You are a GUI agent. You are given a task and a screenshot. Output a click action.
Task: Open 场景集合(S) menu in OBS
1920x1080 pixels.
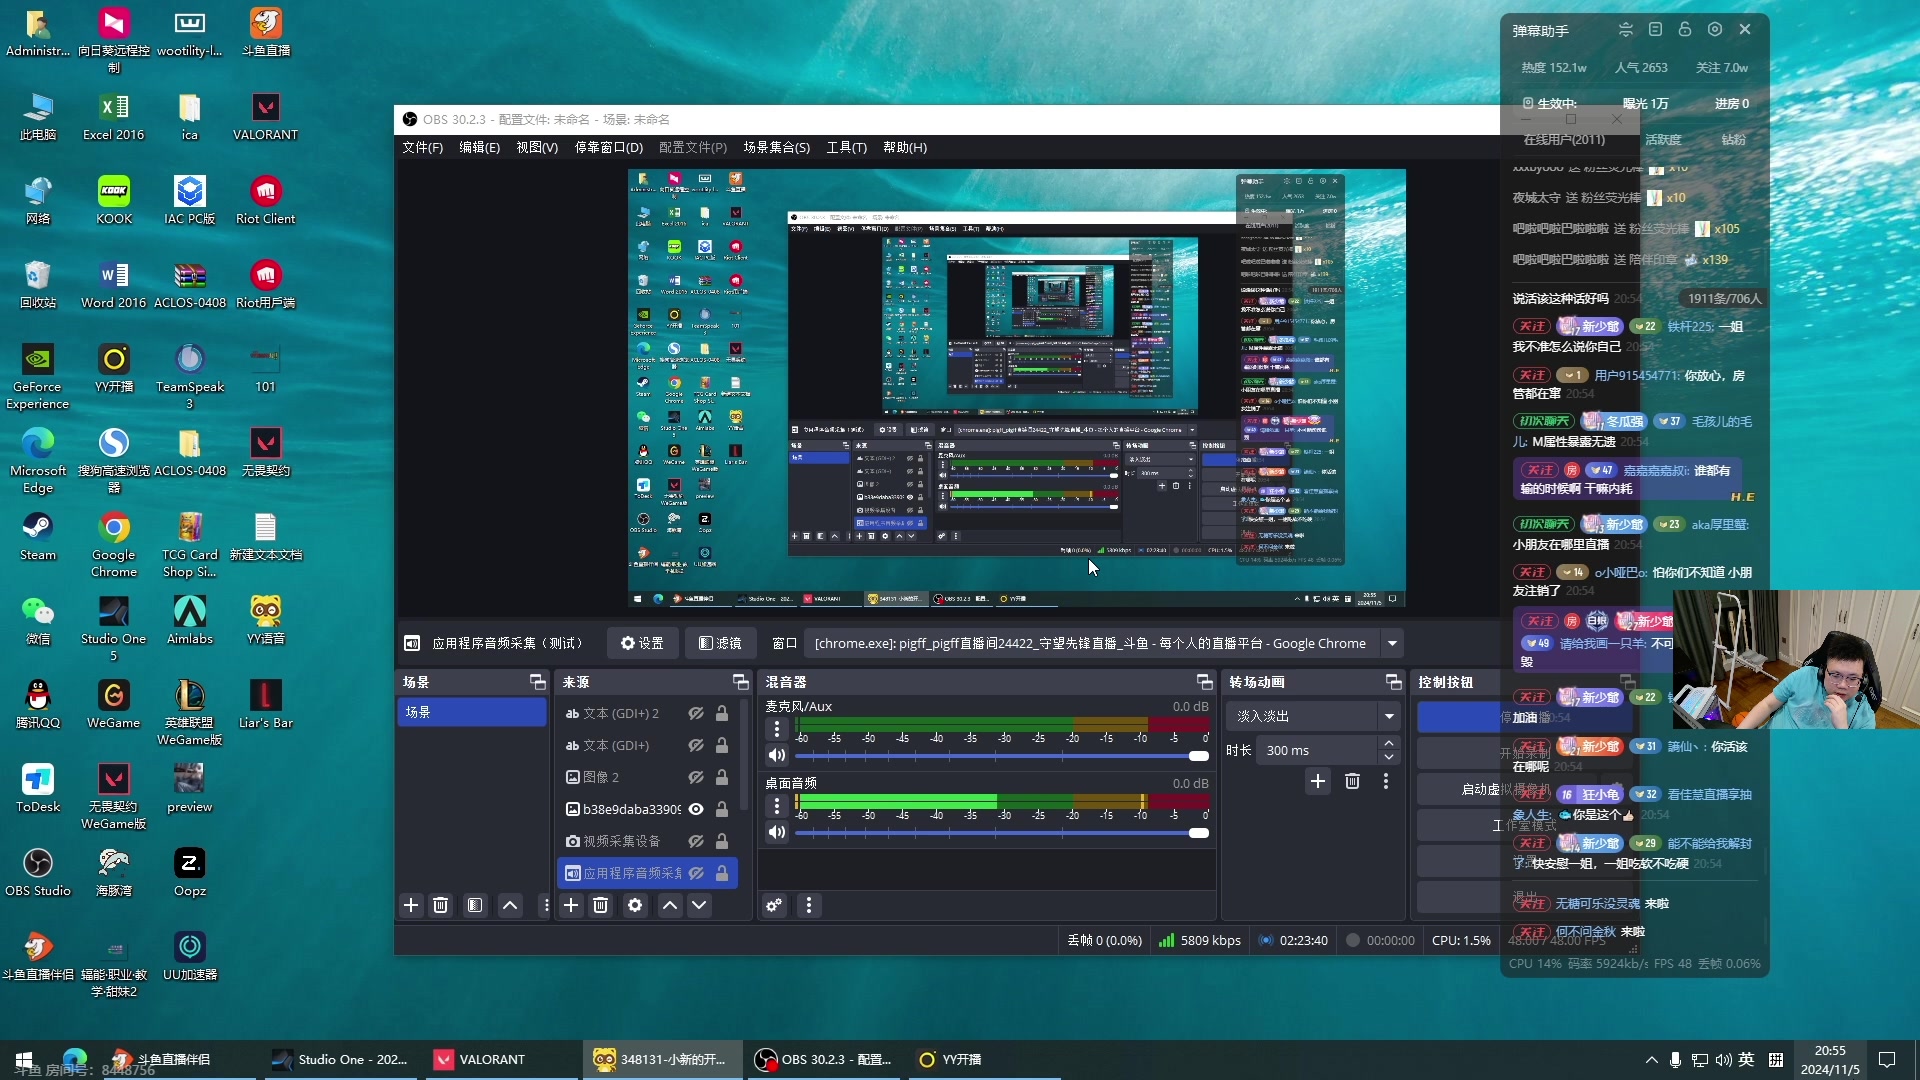(x=776, y=148)
